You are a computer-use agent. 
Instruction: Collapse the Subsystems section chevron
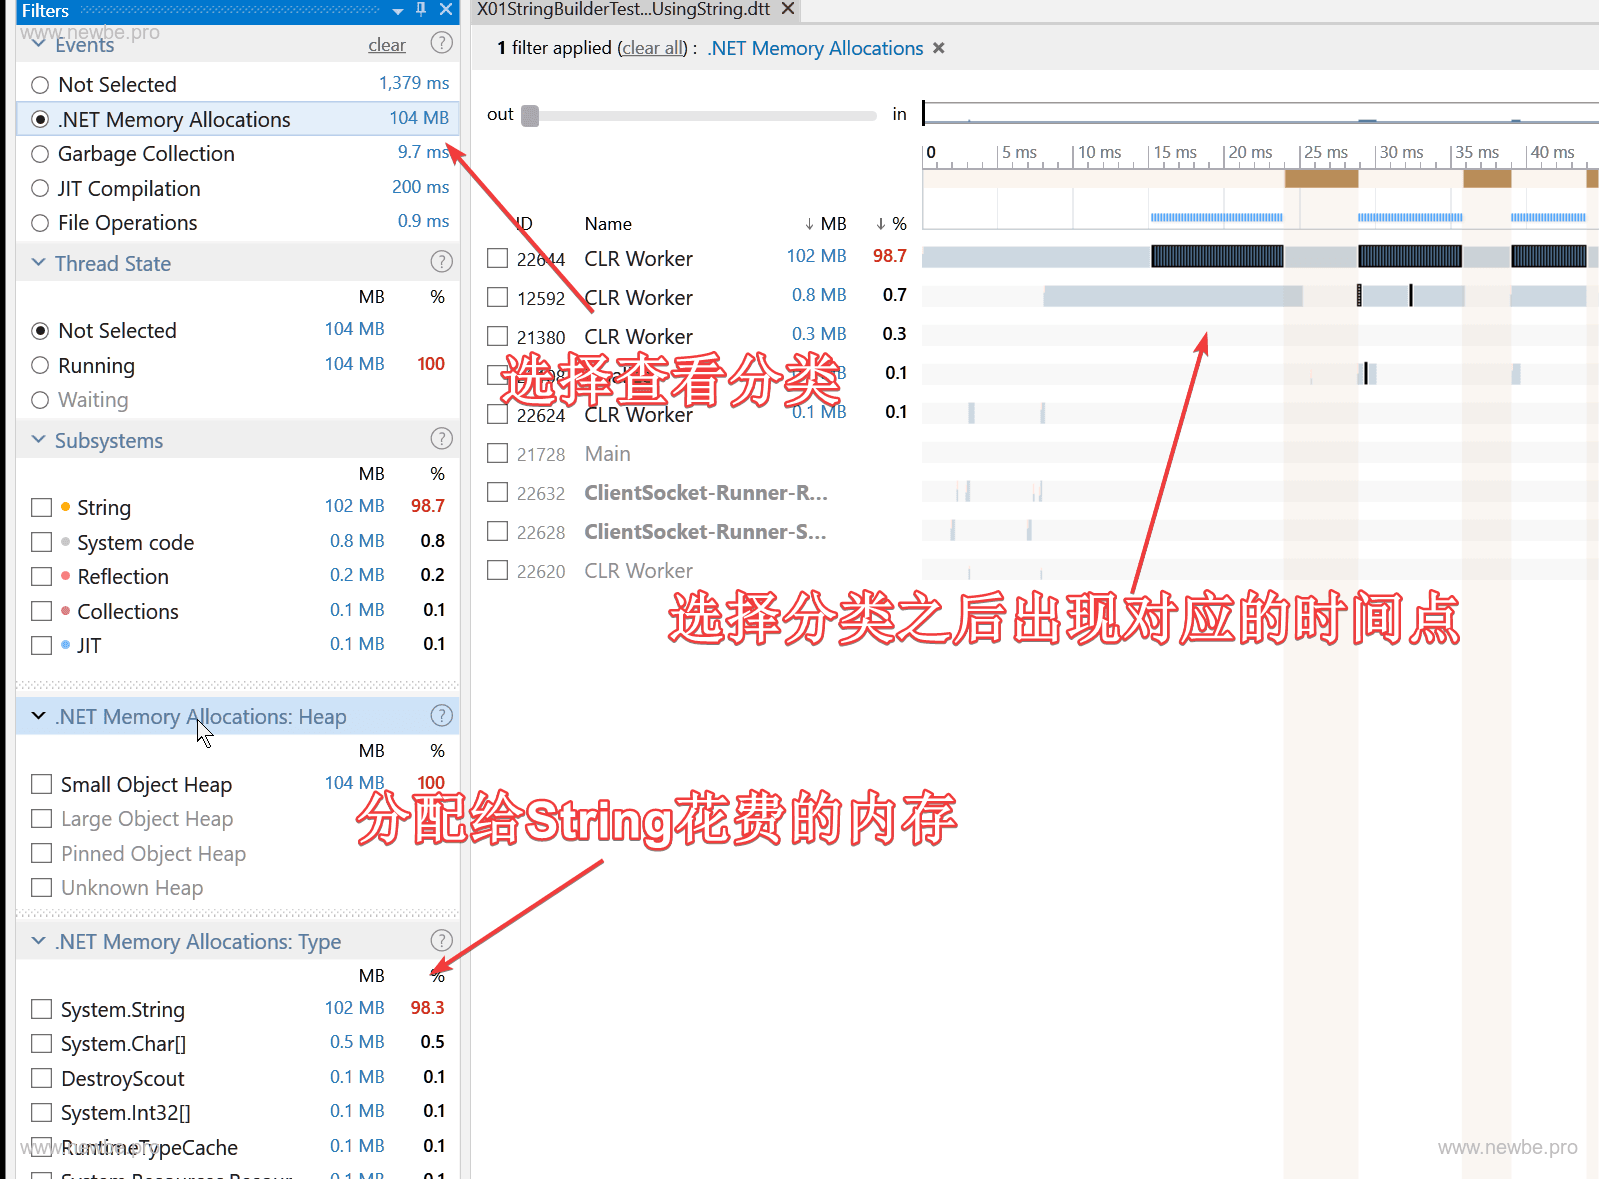tap(39, 440)
